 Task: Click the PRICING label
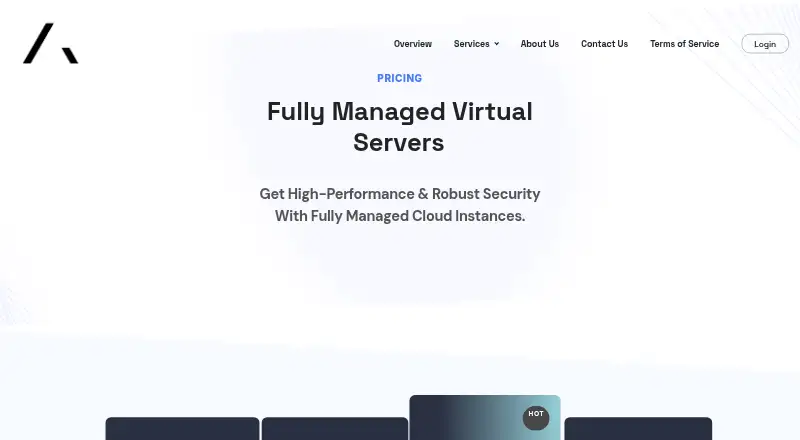pos(399,78)
